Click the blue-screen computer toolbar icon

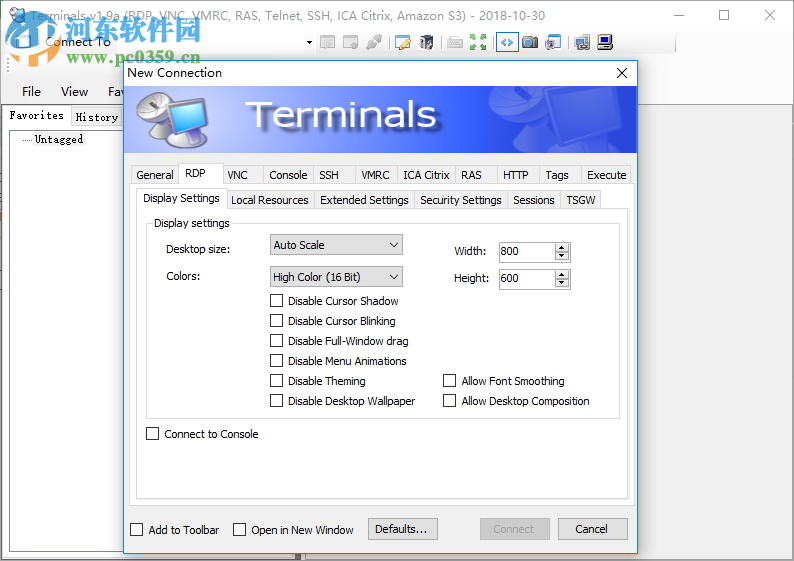pyautogui.click(x=605, y=43)
